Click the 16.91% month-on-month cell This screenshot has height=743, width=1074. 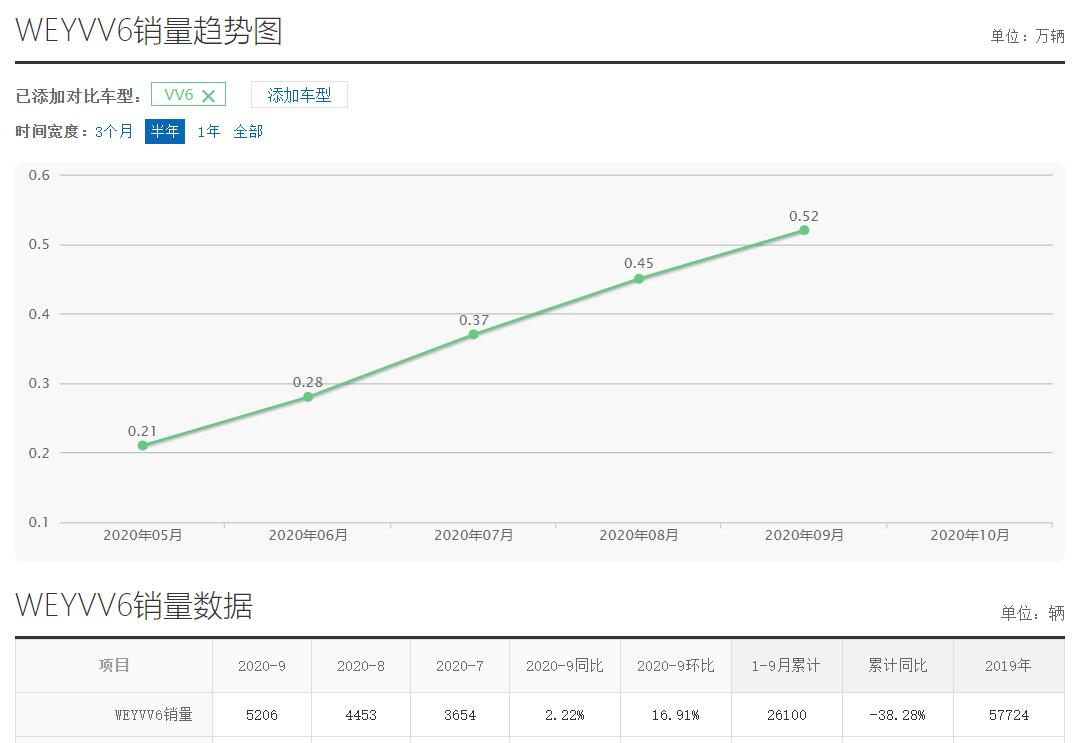[675, 715]
